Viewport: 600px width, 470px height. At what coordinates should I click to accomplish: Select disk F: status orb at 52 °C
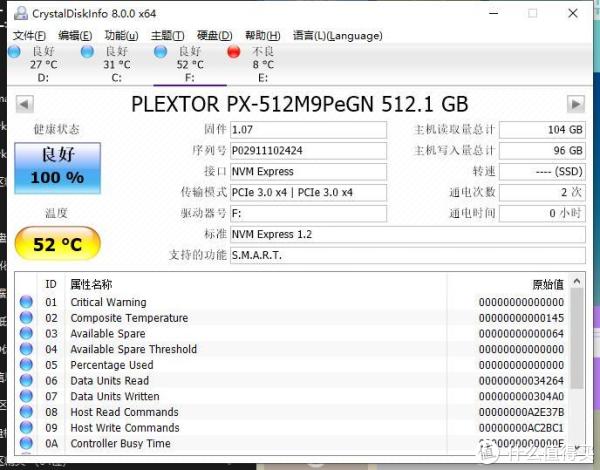pyautogui.click(x=160, y=52)
